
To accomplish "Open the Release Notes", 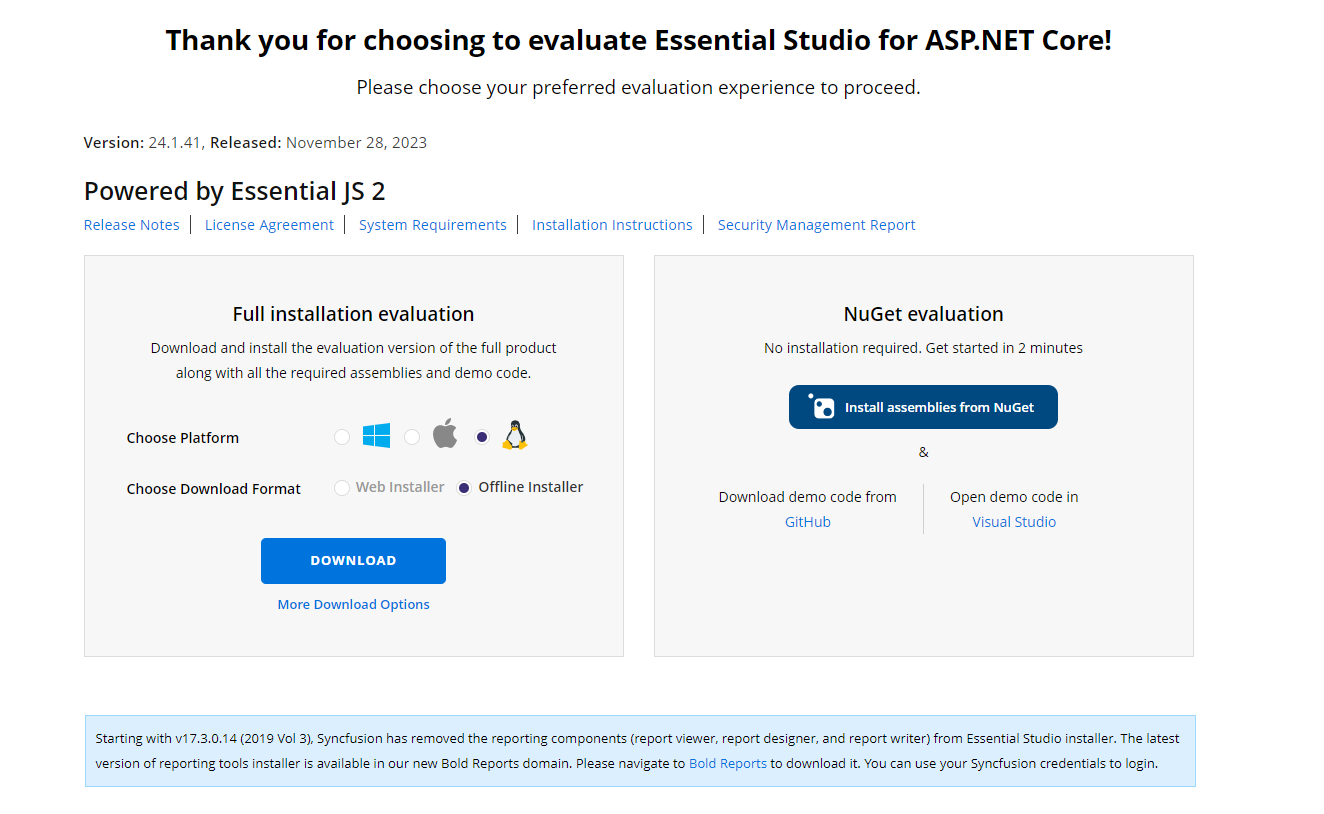I will (x=131, y=224).
